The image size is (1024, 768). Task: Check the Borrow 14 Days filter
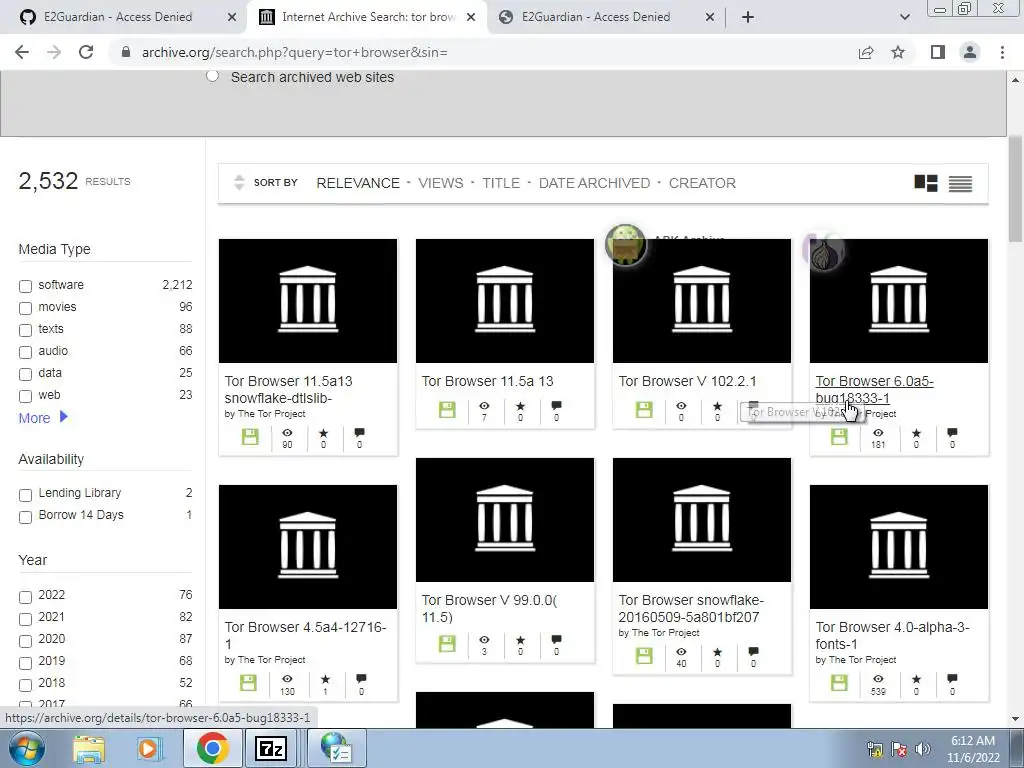point(25,517)
